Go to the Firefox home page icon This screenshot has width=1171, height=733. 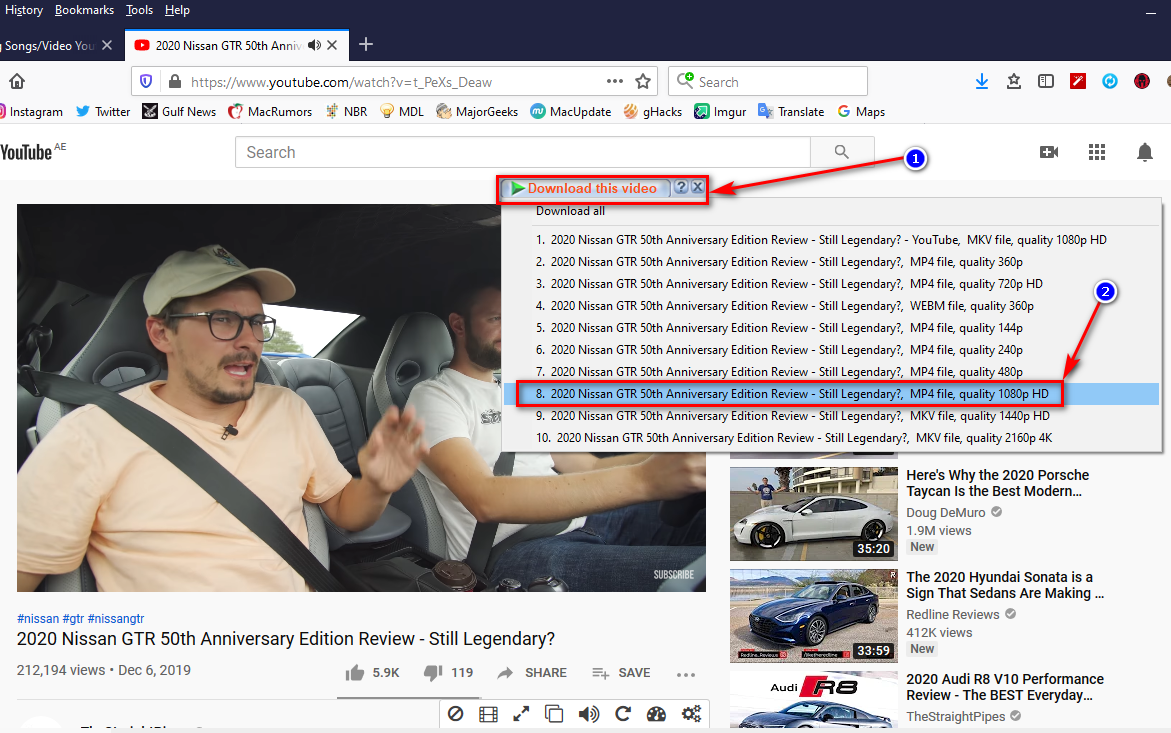(x=17, y=81)
